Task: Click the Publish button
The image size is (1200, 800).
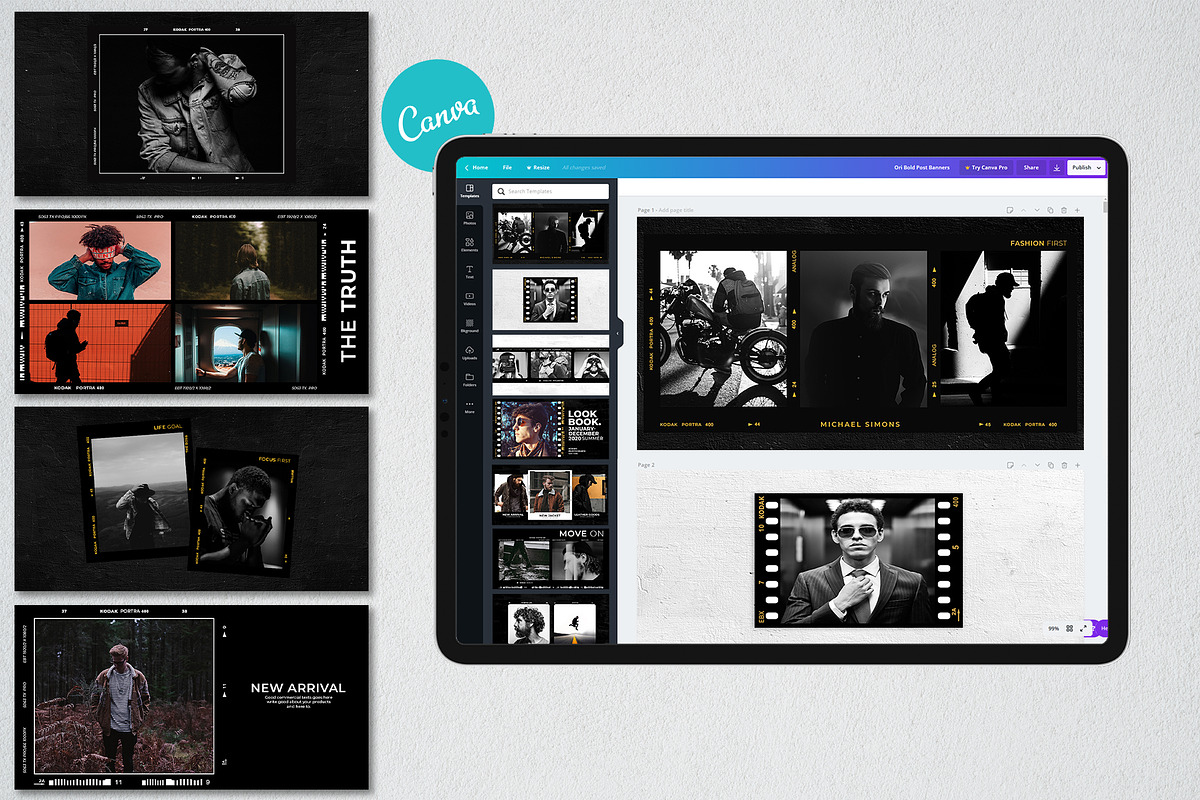Action: pos(1086,168)
